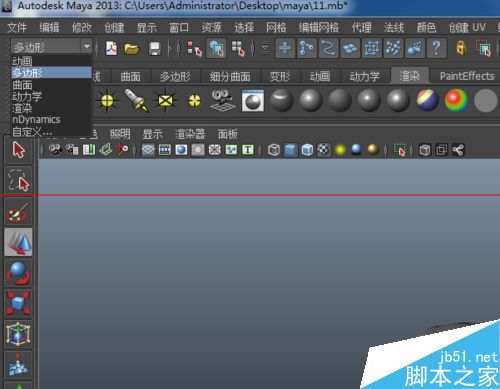Create an area light from shelf
The height and width of the screenshot is (389, 500).
coord(165,100)
